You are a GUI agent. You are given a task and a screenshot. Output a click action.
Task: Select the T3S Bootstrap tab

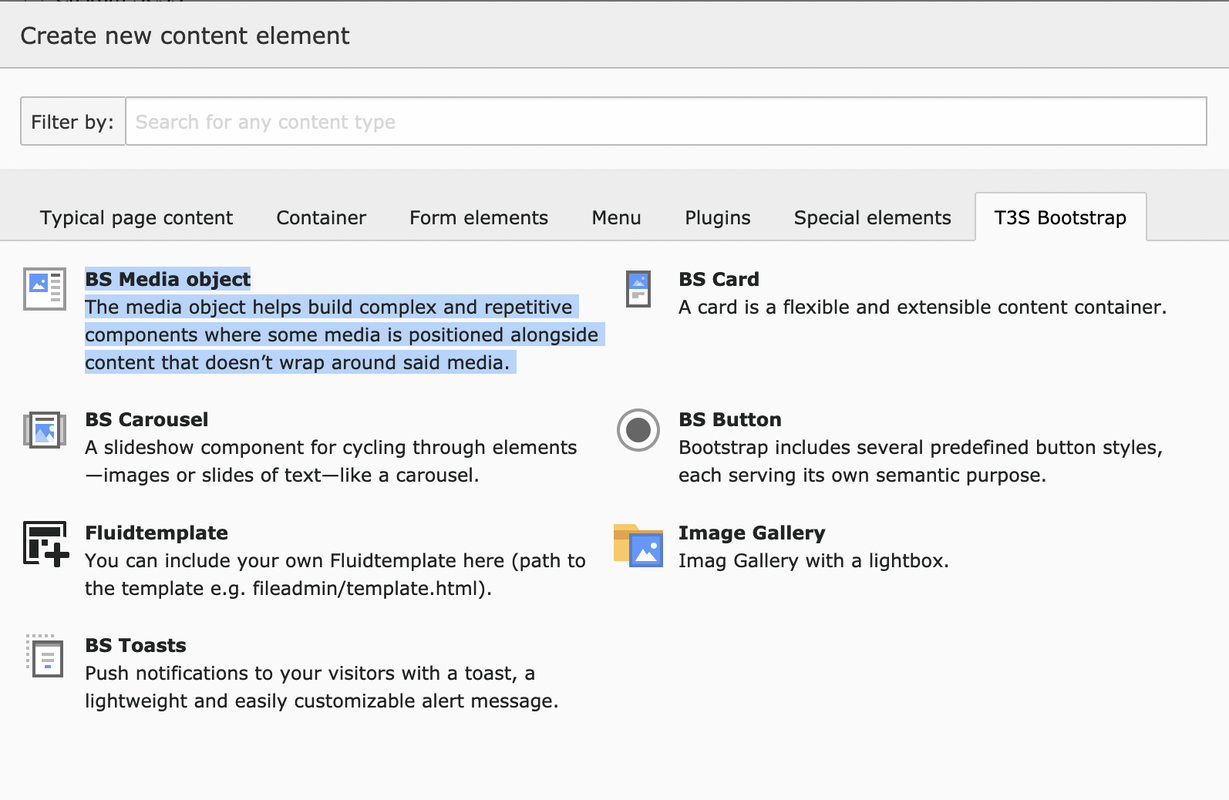[x=1060, y=217]
